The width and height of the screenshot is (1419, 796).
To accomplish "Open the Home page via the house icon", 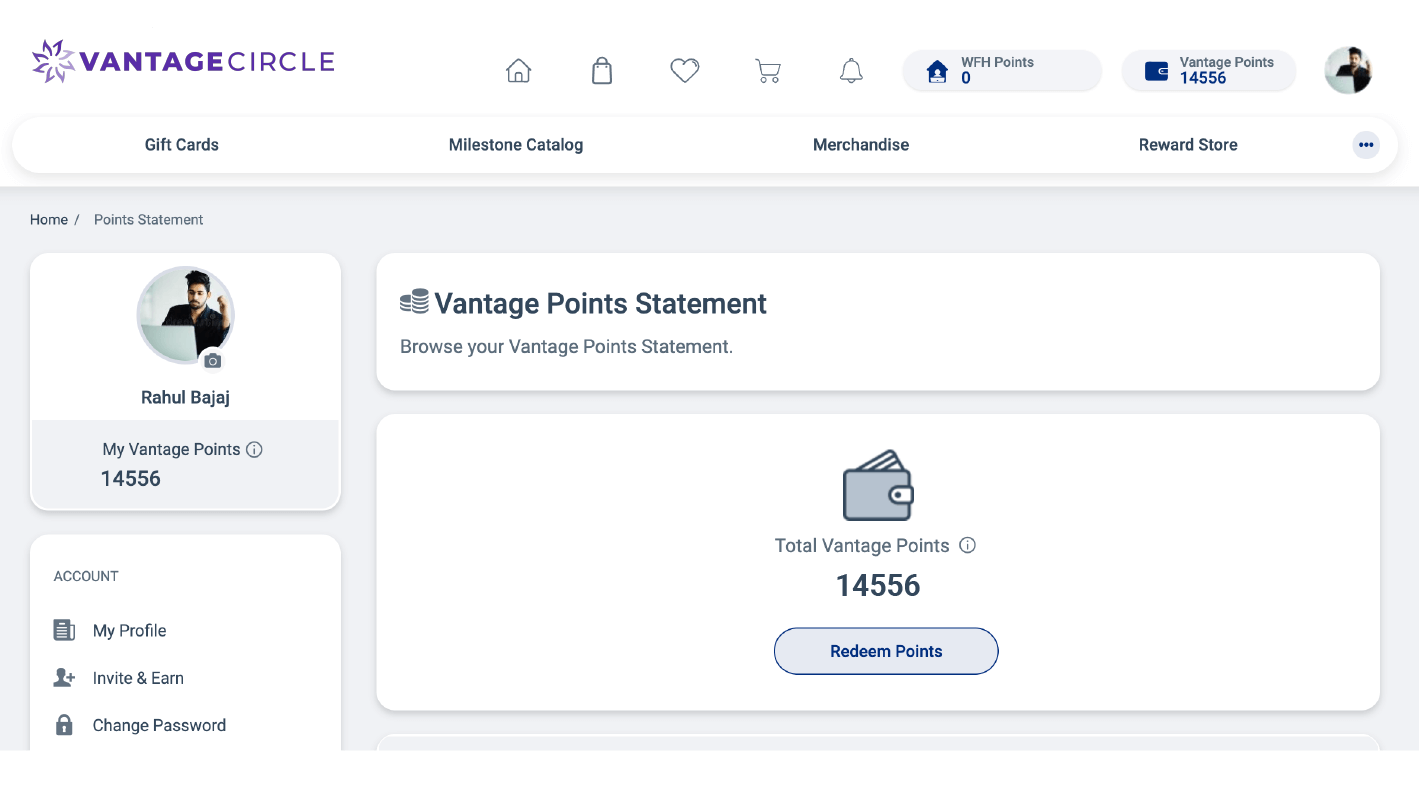I will coord(518,70).
